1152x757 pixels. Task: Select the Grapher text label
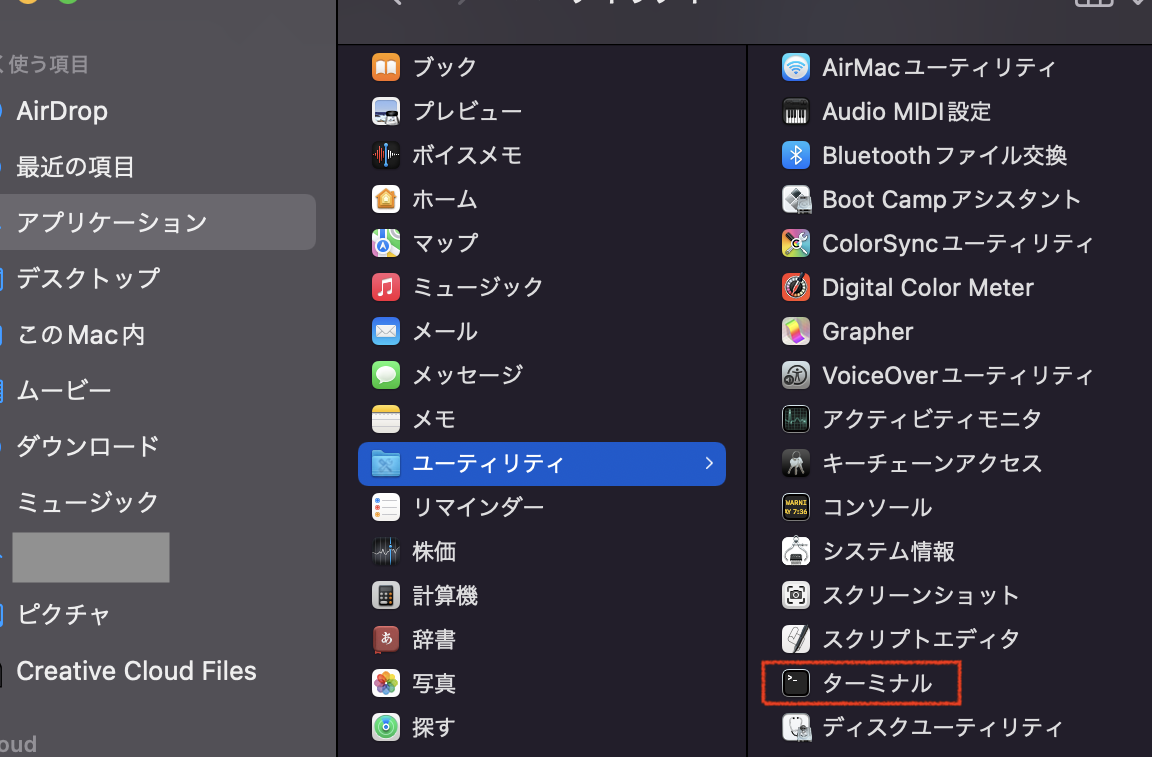click(x=868, y=331)
